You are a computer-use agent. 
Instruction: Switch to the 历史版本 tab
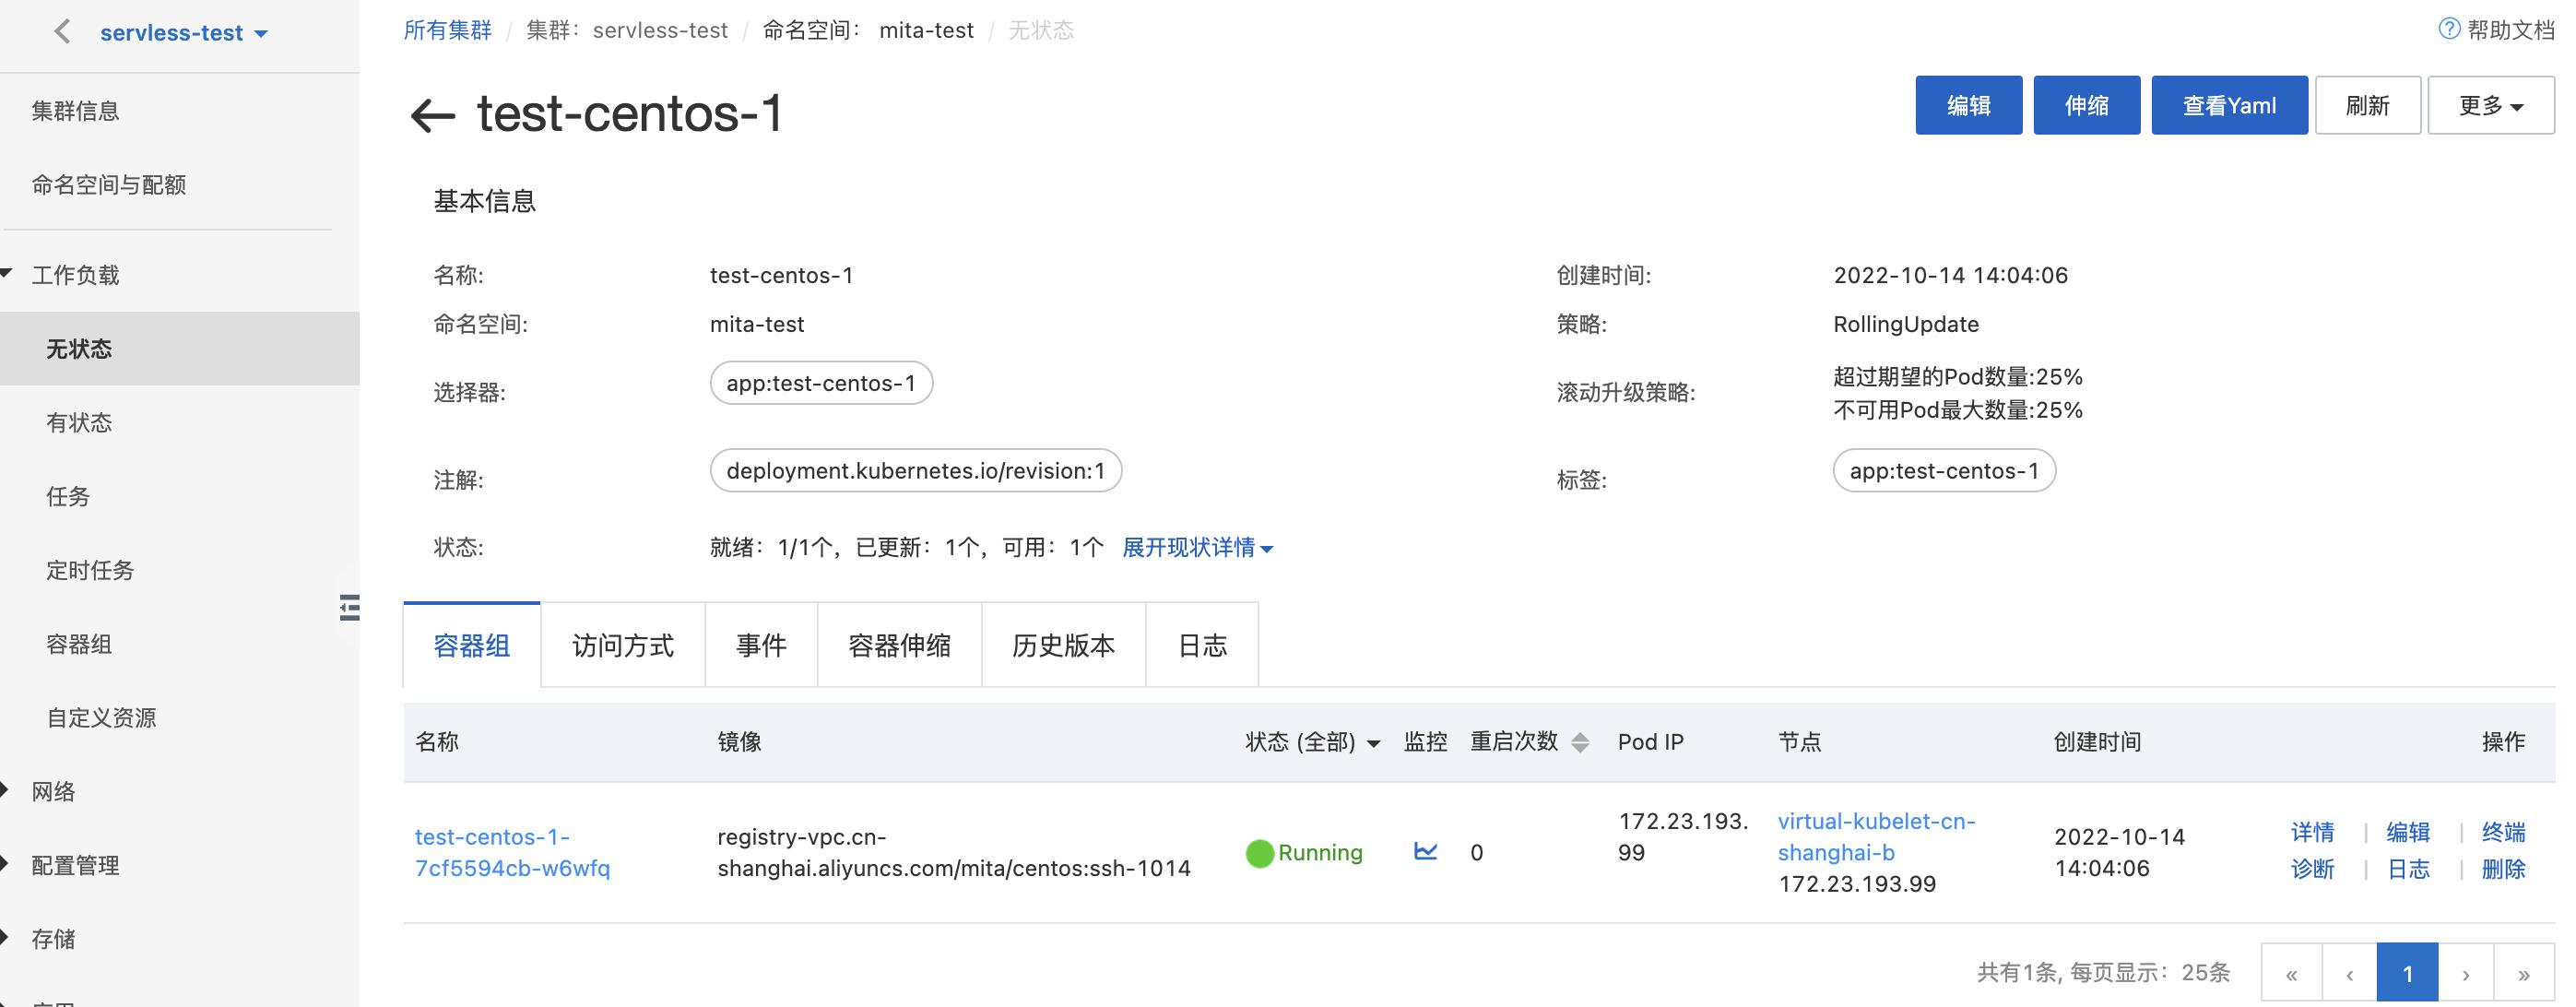[1063, 645]
